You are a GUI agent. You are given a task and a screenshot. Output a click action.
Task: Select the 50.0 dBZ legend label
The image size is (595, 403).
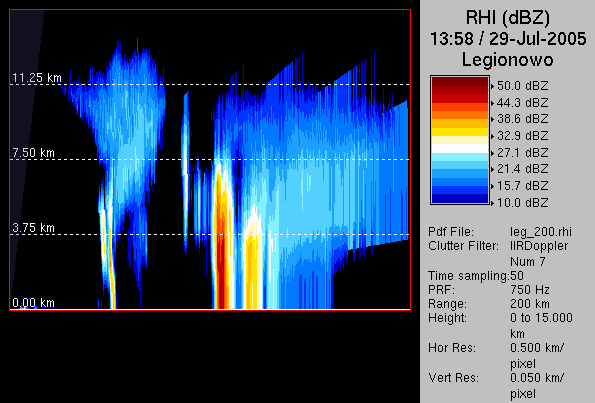pyautogui.click(x=523, y=86)
